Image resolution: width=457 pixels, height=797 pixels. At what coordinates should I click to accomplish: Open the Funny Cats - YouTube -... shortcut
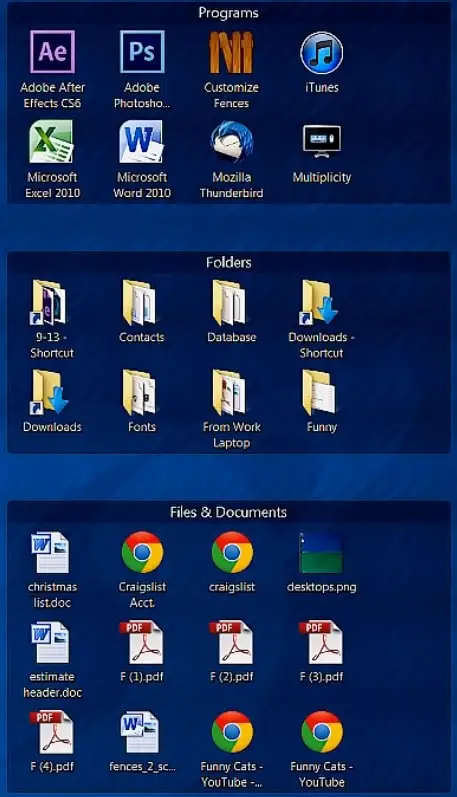tap(232, 732)
